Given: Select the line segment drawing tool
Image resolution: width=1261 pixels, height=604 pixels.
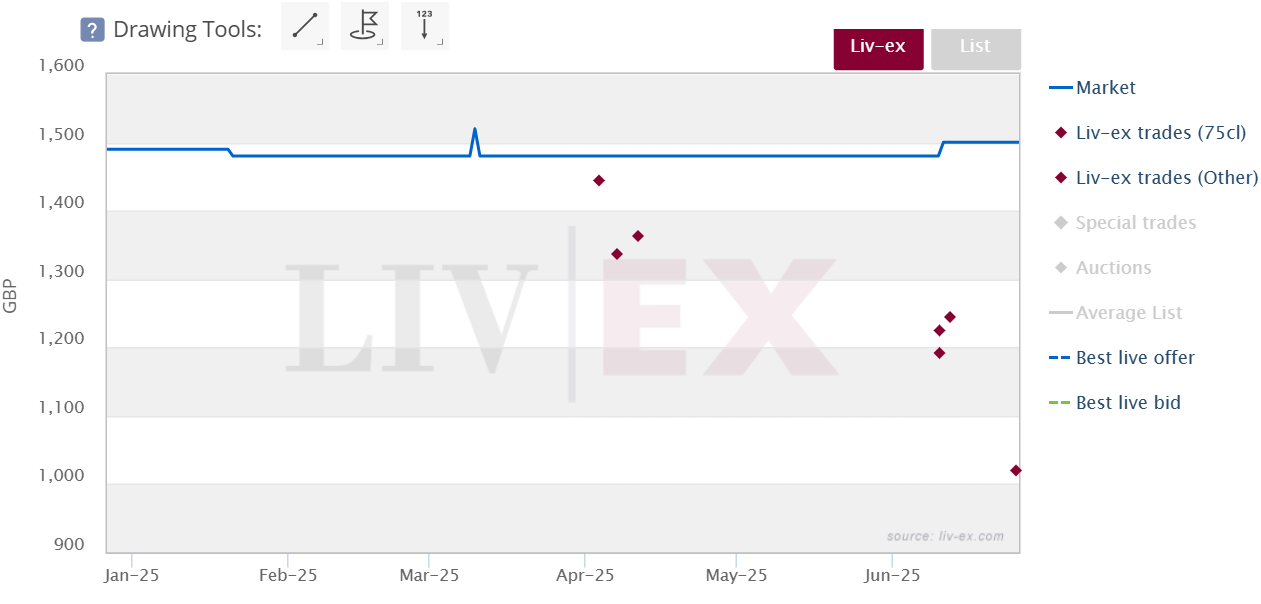Looking at the screenshot, I should point(305,26).
